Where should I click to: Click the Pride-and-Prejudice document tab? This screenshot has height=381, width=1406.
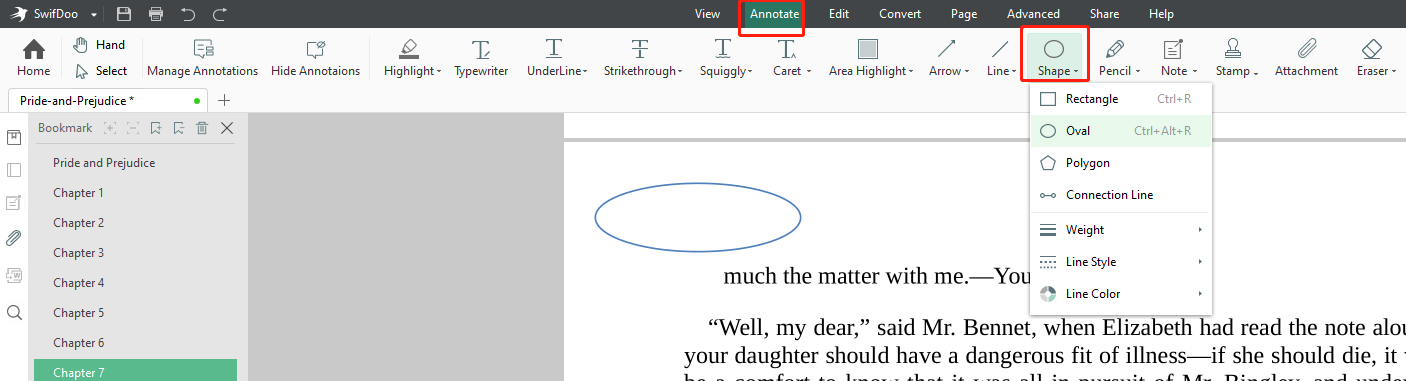107,100
